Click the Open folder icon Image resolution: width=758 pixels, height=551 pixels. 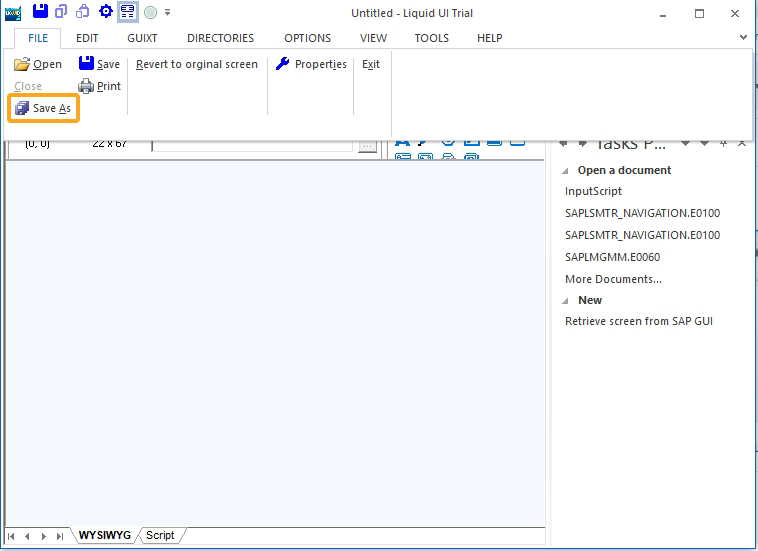point(22,64)
